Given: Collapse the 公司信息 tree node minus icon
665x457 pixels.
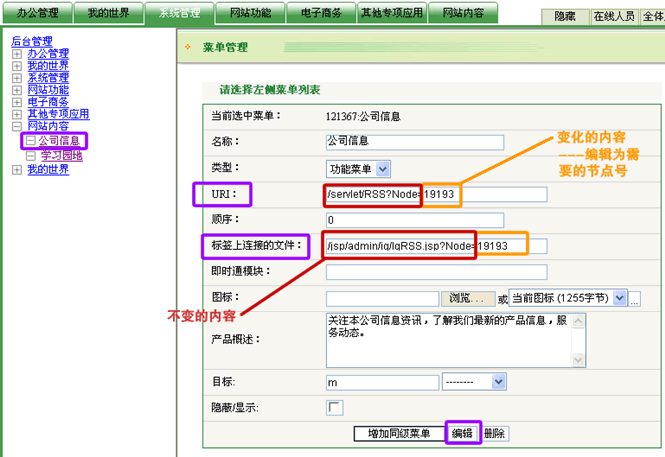Looking at the screenshot, I should coord(30,142).
